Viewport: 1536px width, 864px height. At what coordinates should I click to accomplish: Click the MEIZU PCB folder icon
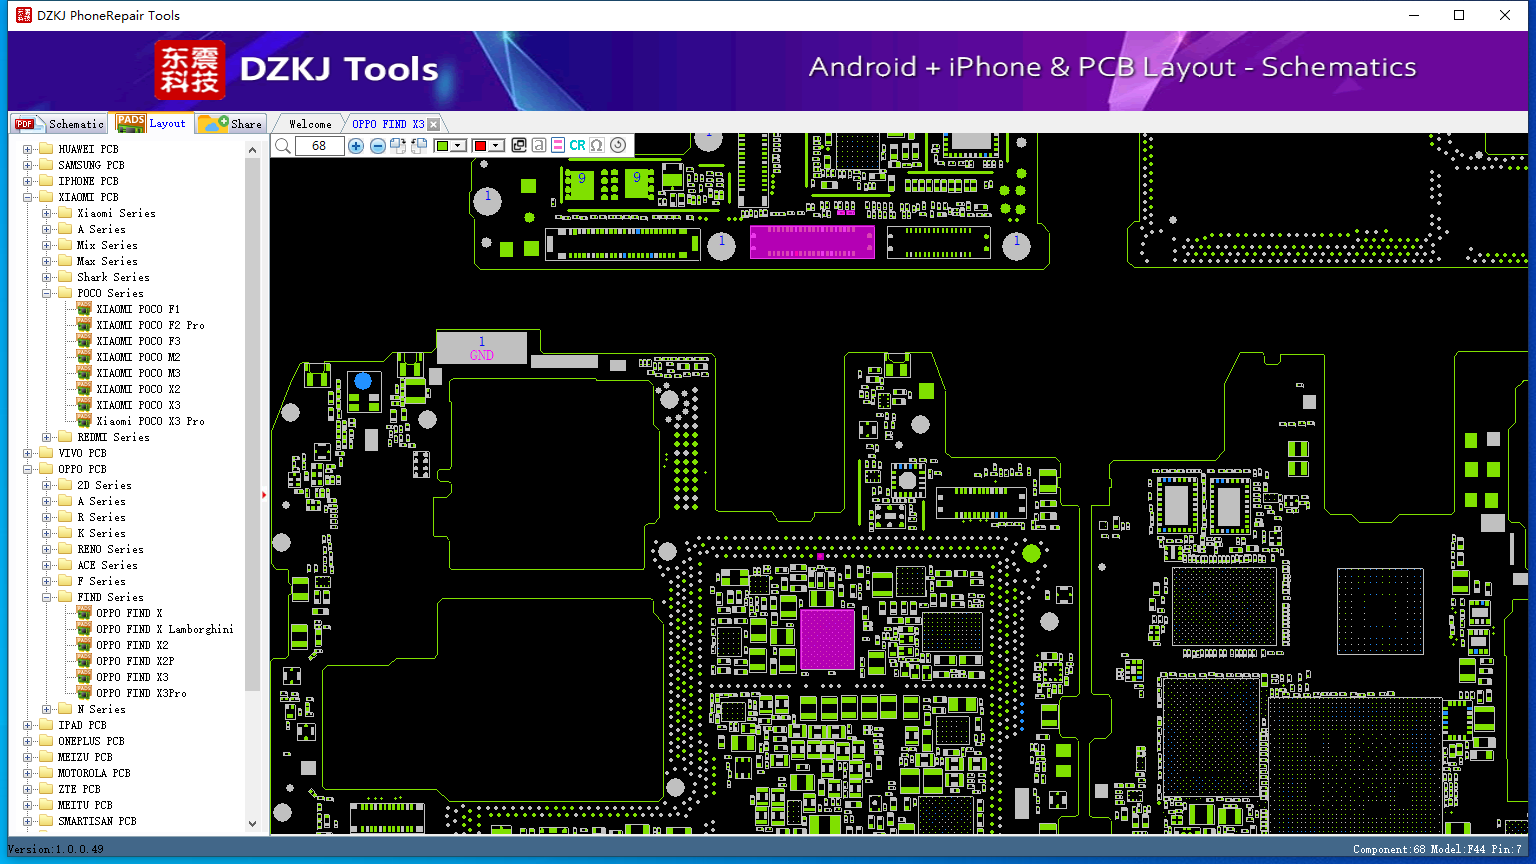click(x=46, y=757)
